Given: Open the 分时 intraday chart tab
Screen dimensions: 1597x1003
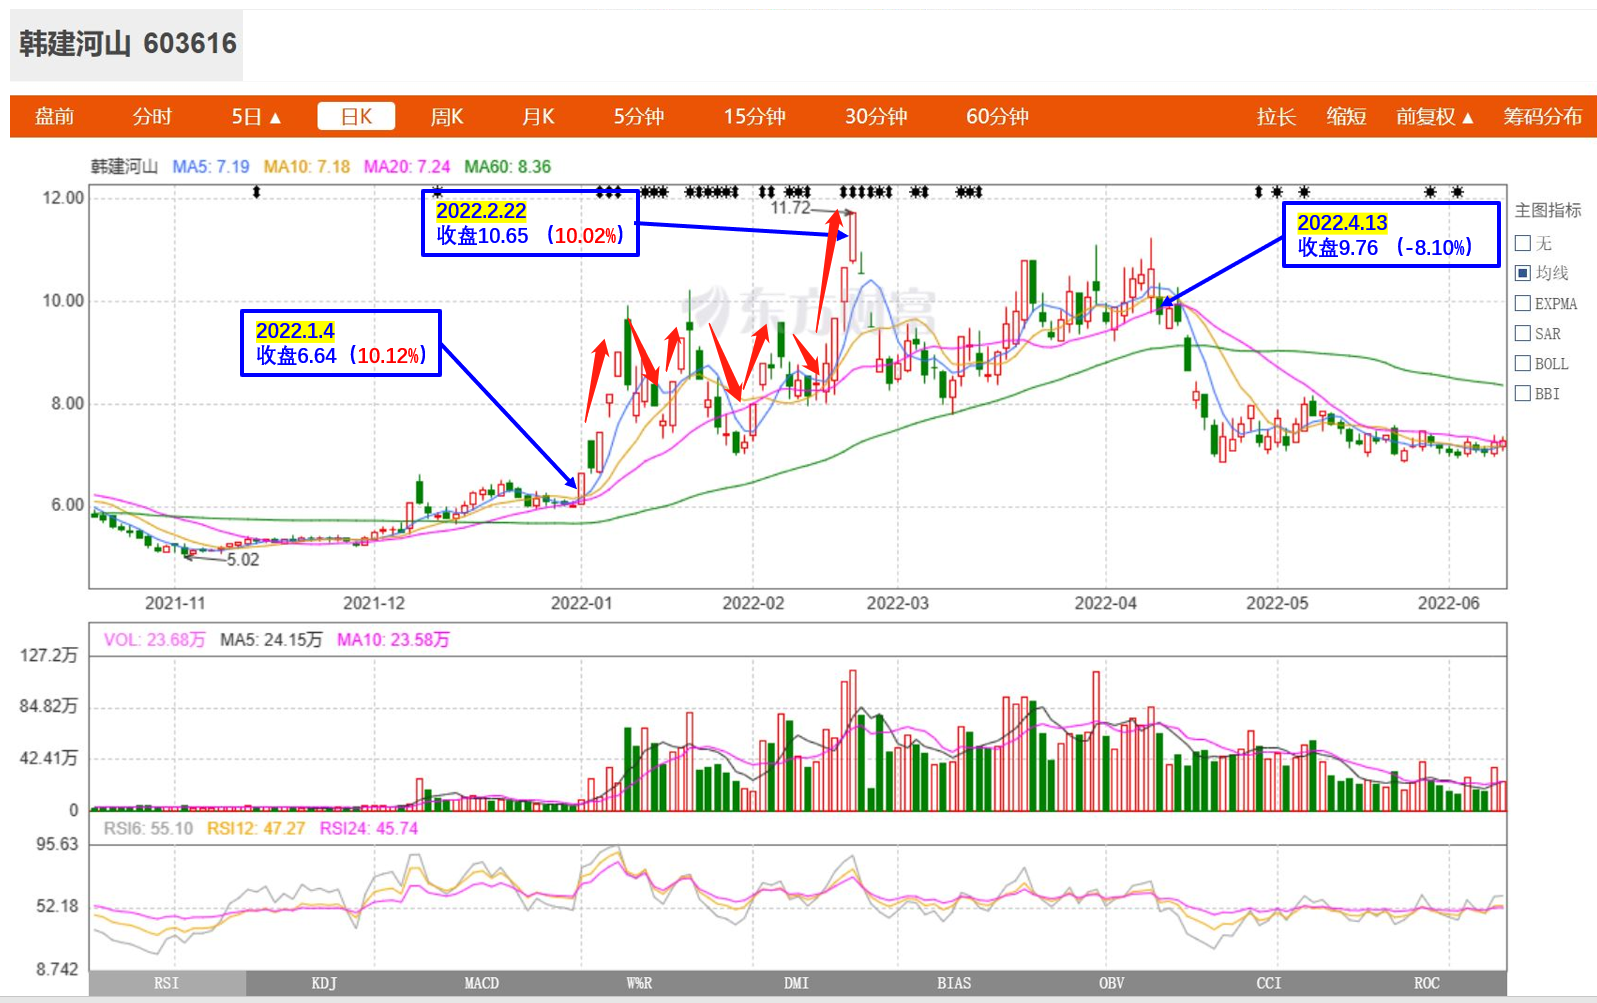Looking at the screenshot, I should coord(152,117).
